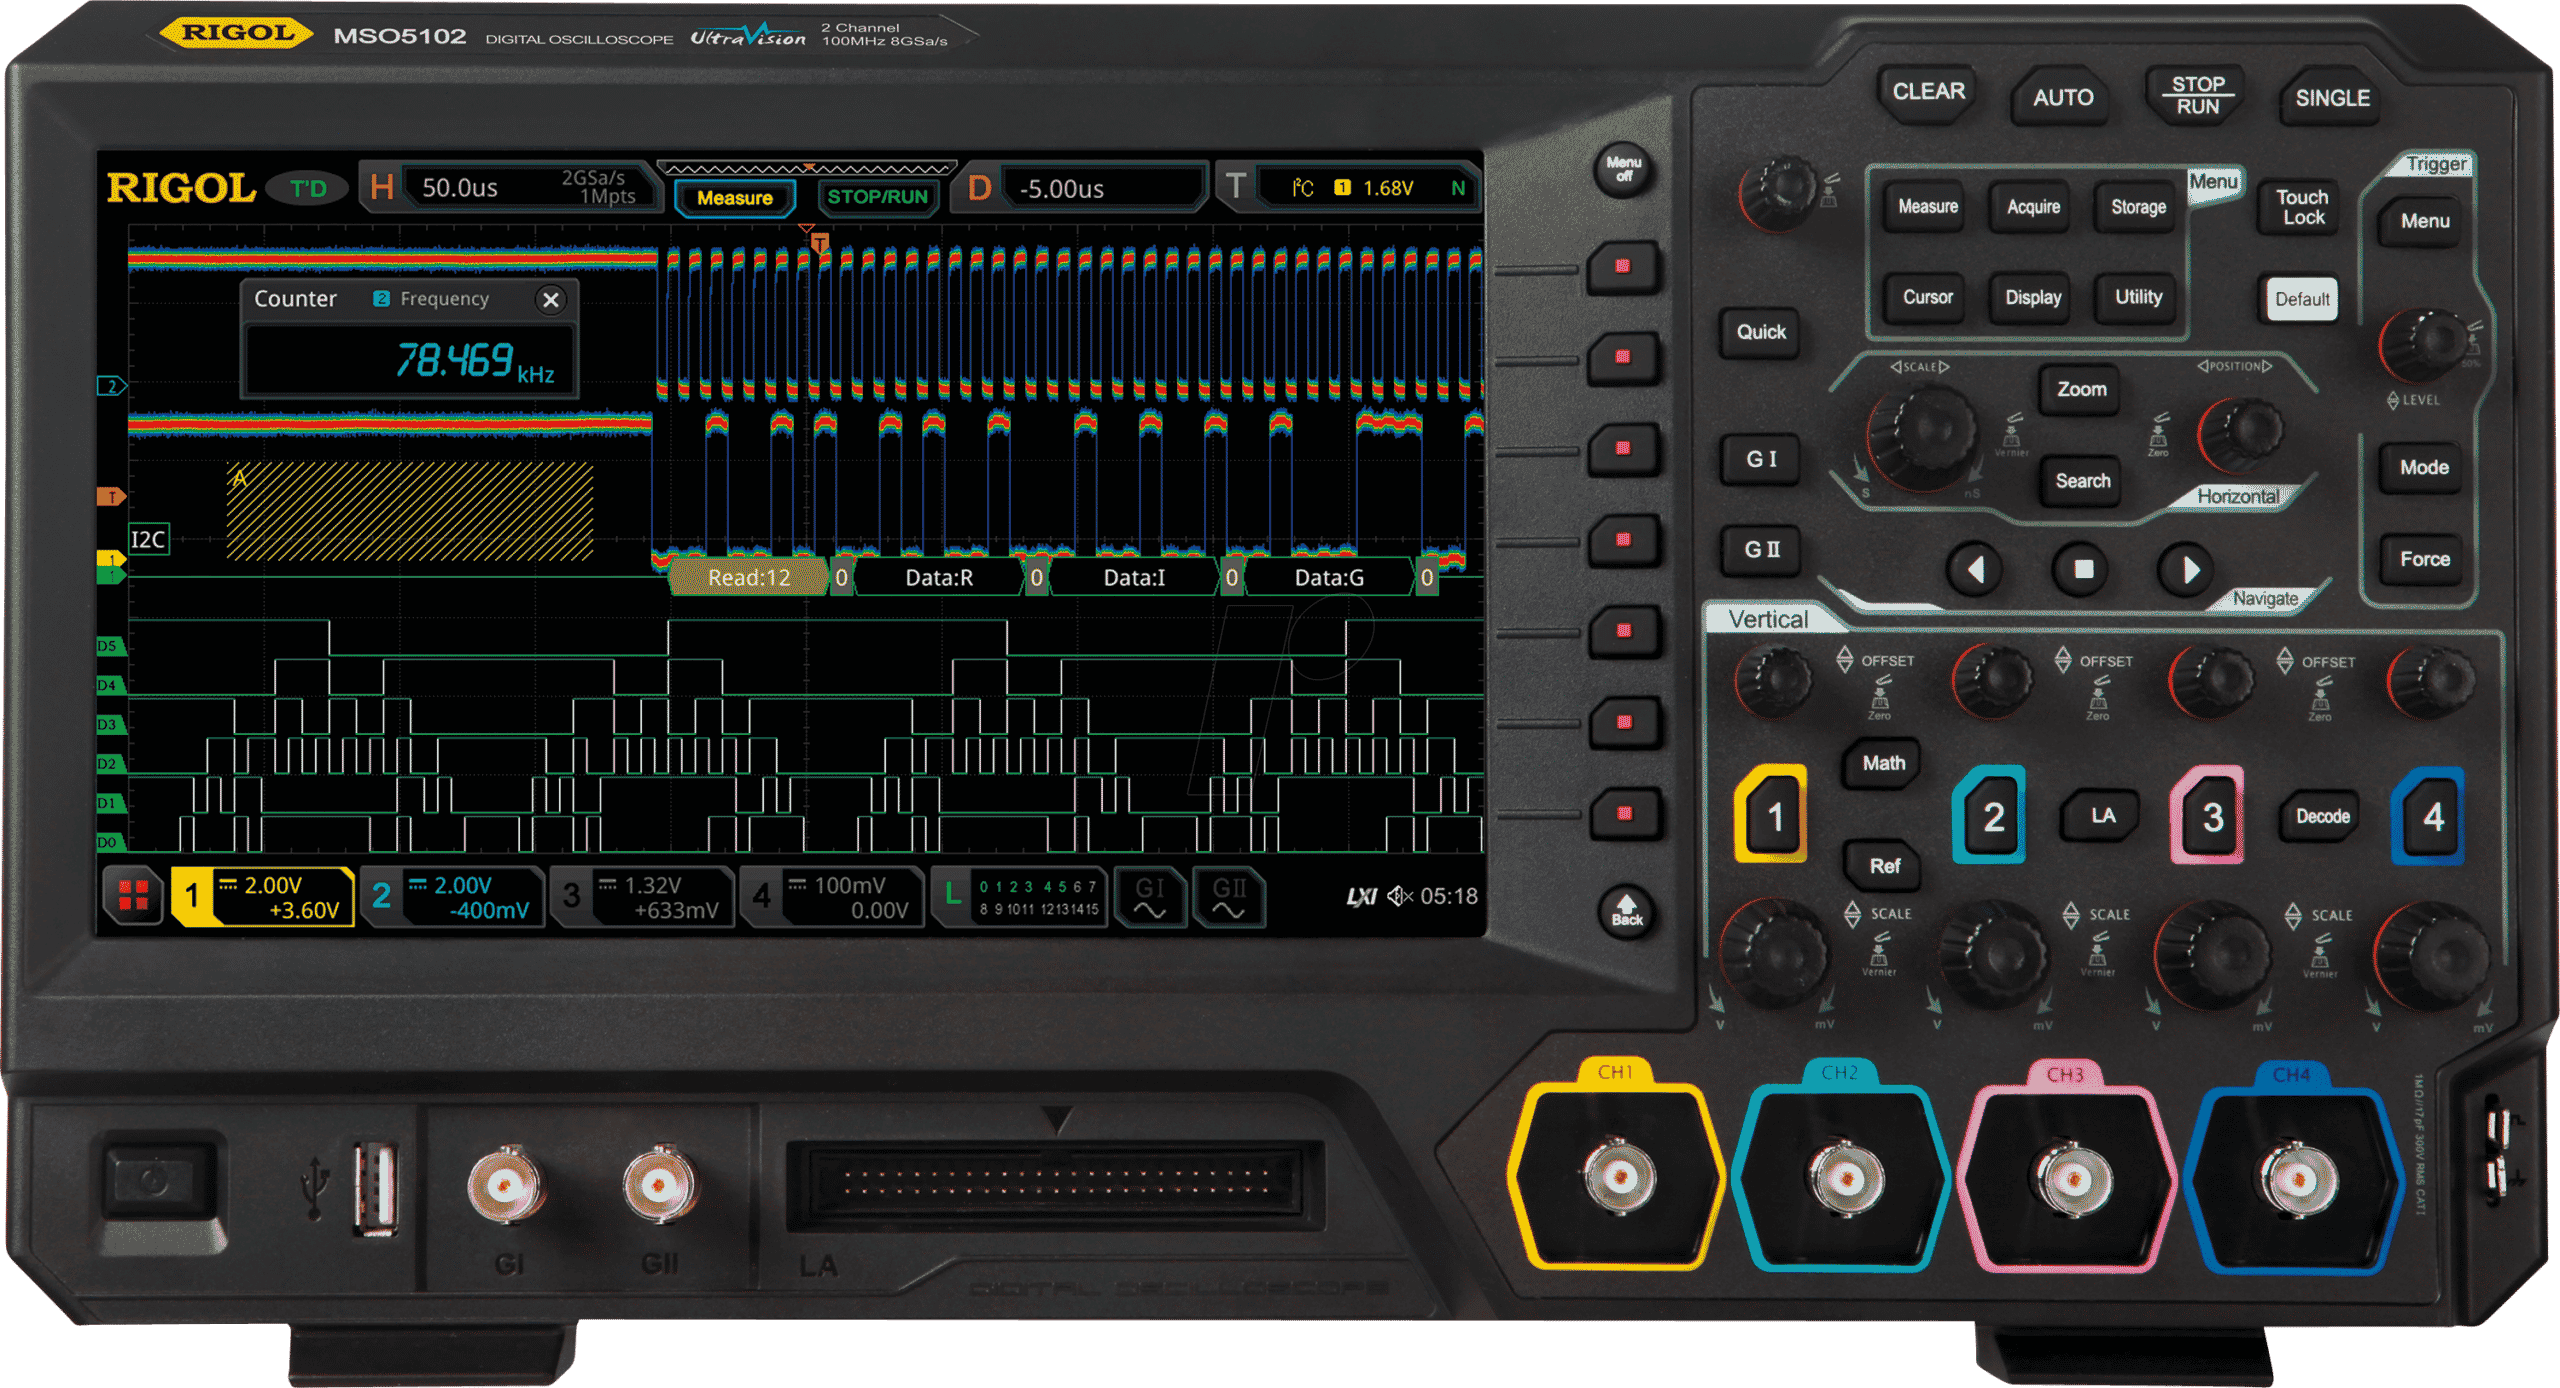Push the CLEAR button

pyautogui.click(x=1929, y=92)
